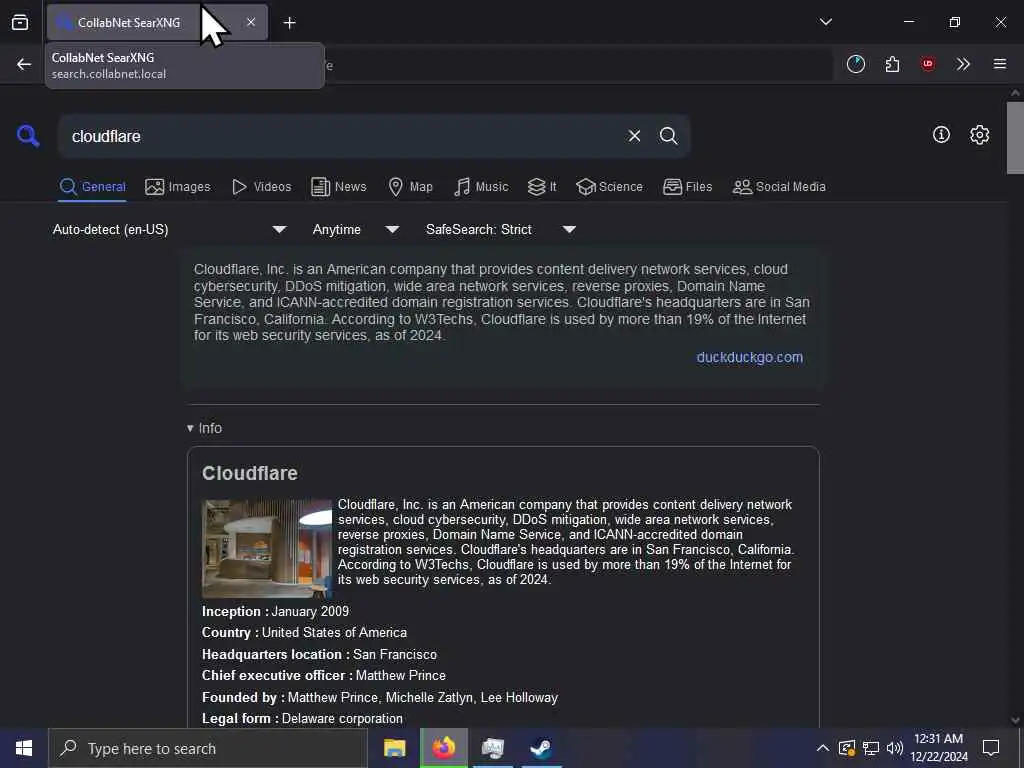Click Windows taskbar search box
Viewport: 1024px width, 768px height.
point(208,748)
